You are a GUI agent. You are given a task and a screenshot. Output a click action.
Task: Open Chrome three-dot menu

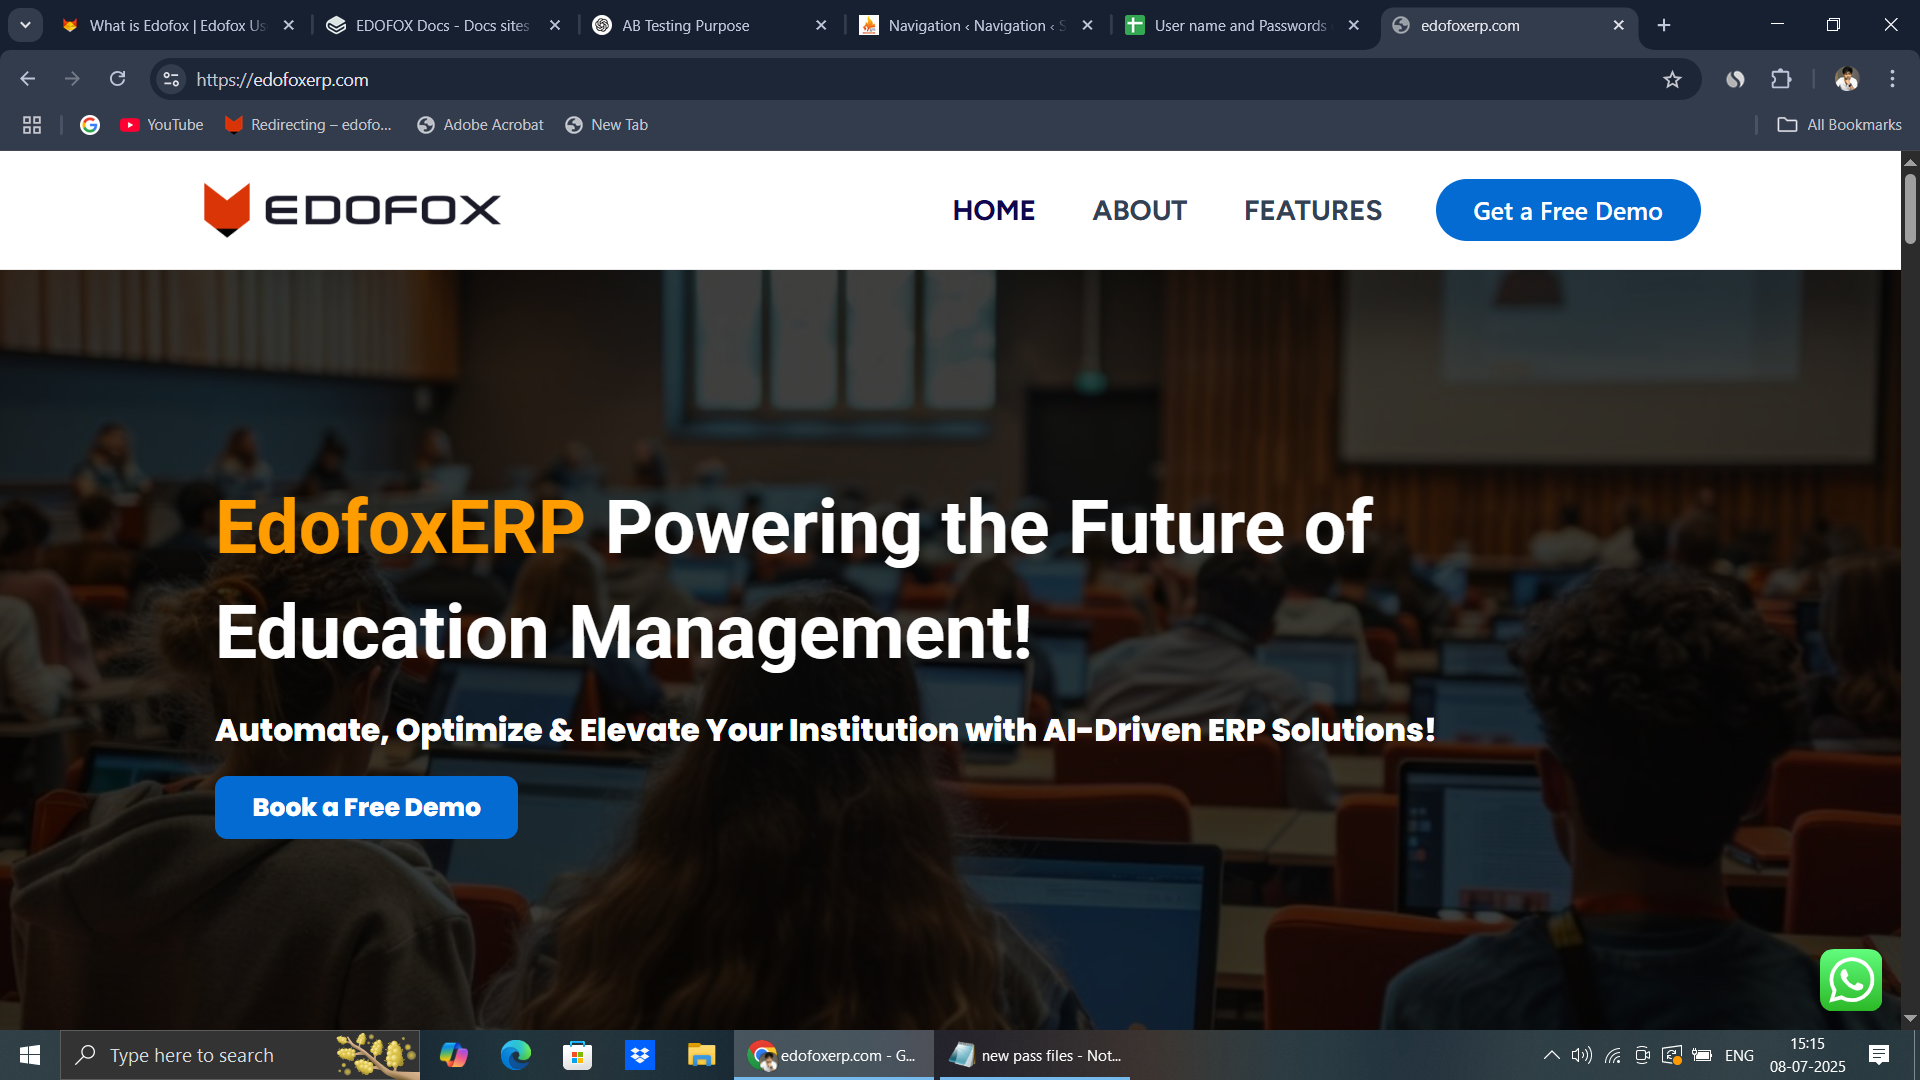point(1892,79)
